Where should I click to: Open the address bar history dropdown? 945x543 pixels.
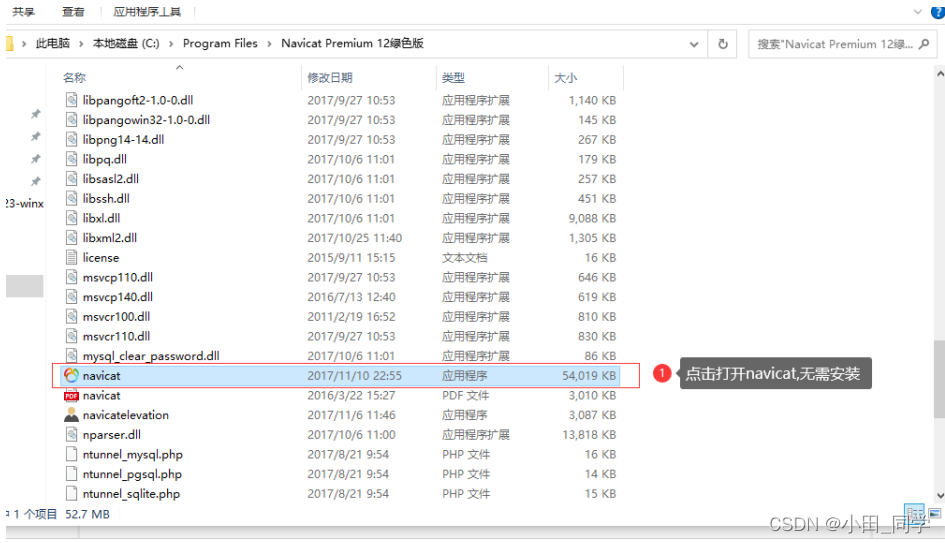pyautogui.click(x=694, y=44)
